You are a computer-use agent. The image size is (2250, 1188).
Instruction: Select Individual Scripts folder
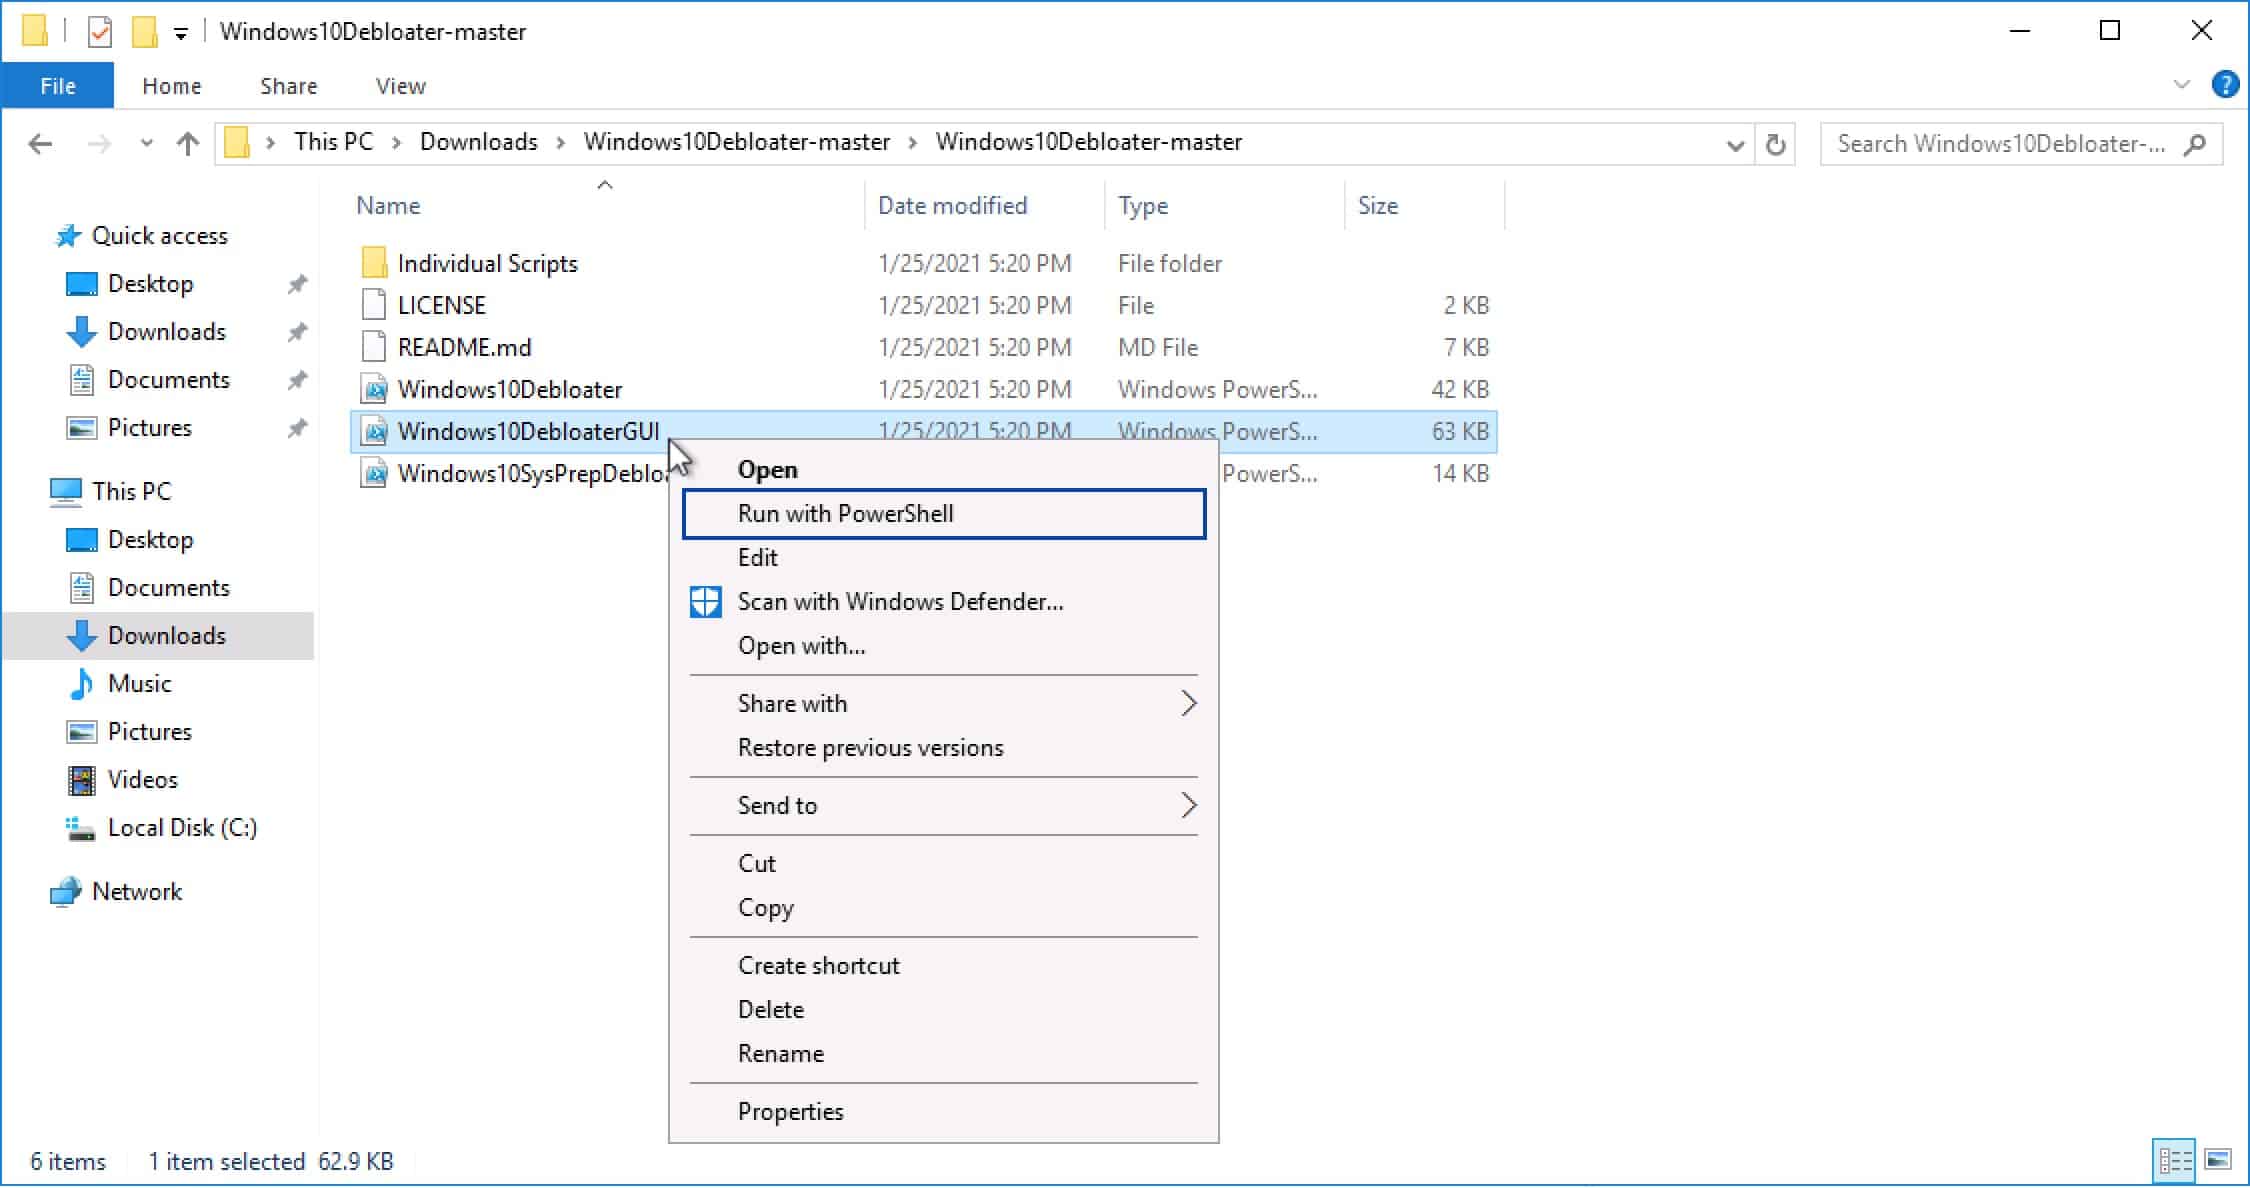point(487,264)
